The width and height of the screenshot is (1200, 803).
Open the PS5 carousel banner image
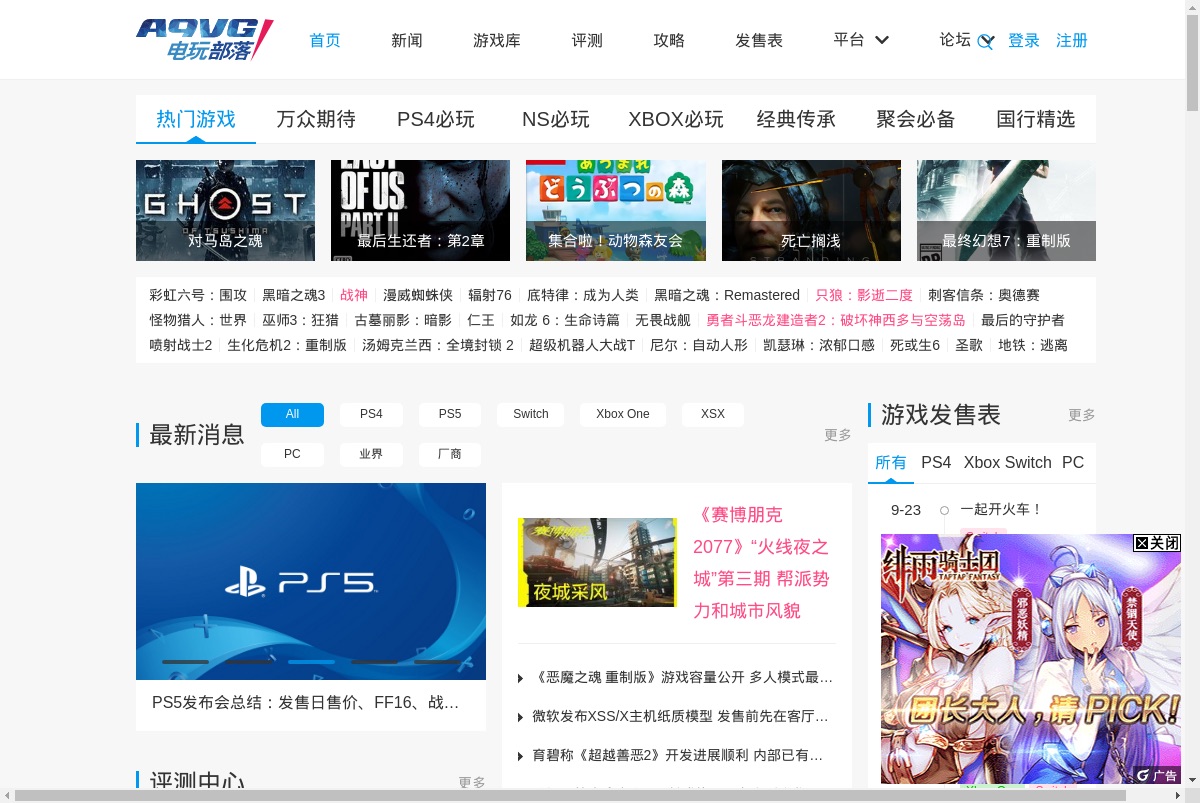[x=311, y=581]
